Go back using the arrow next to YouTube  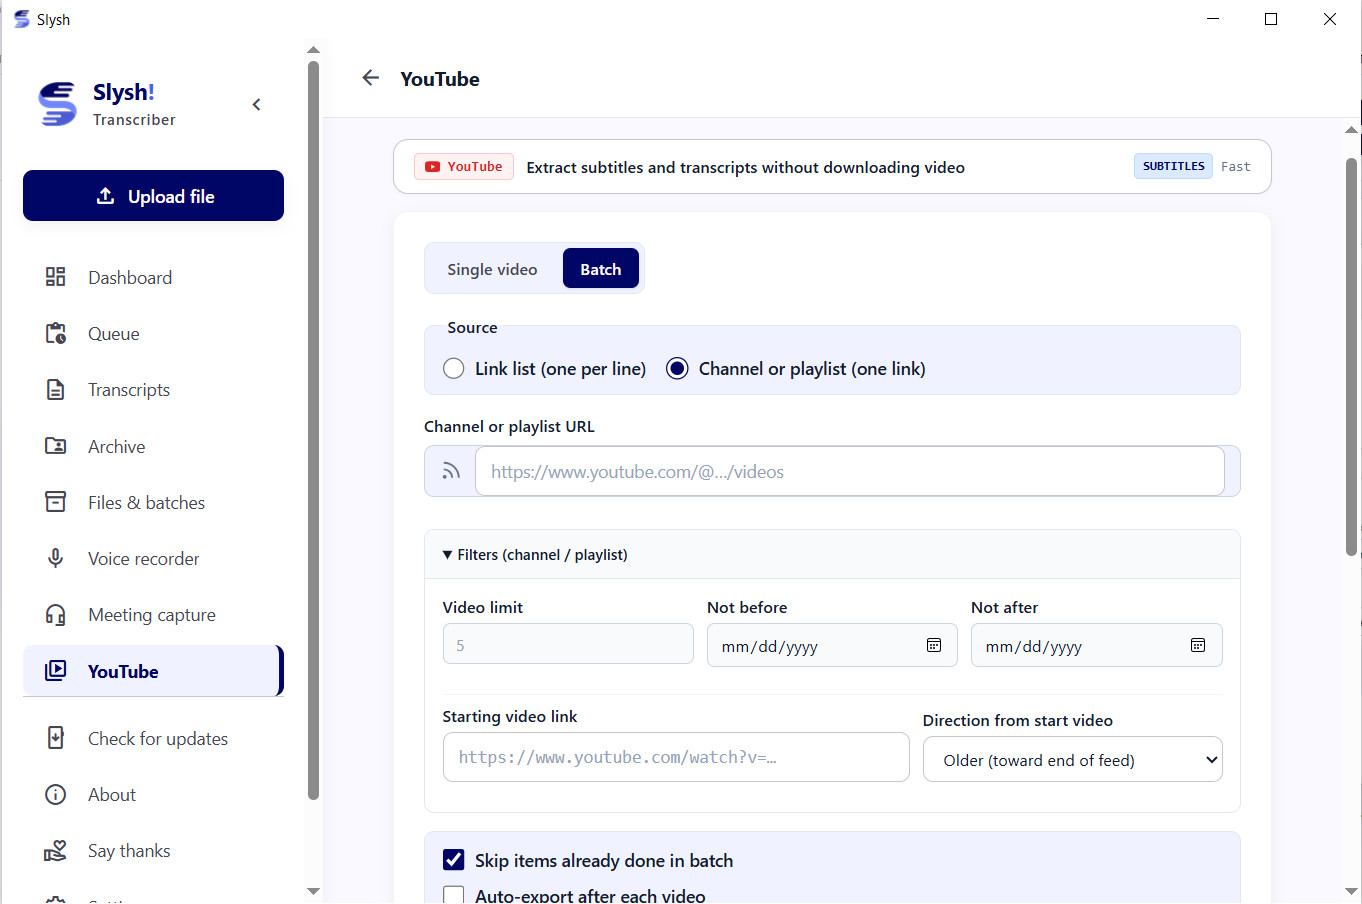click(371, 78)
